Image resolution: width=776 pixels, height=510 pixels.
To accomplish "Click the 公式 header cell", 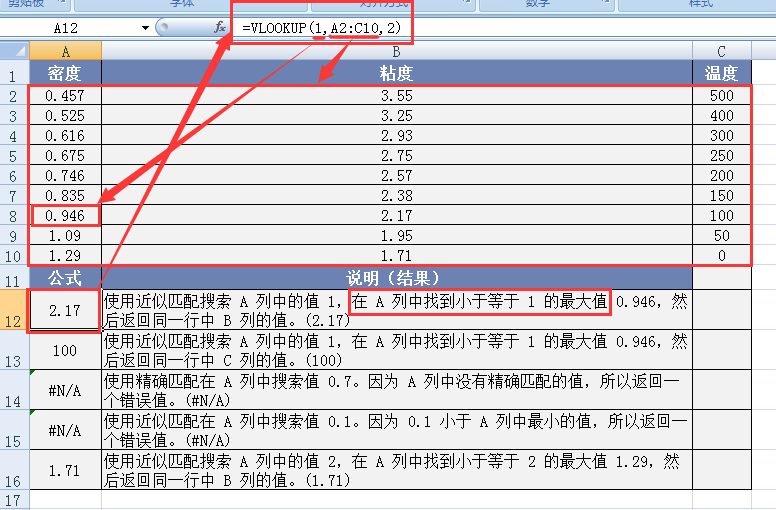I will tap(65, 278).
